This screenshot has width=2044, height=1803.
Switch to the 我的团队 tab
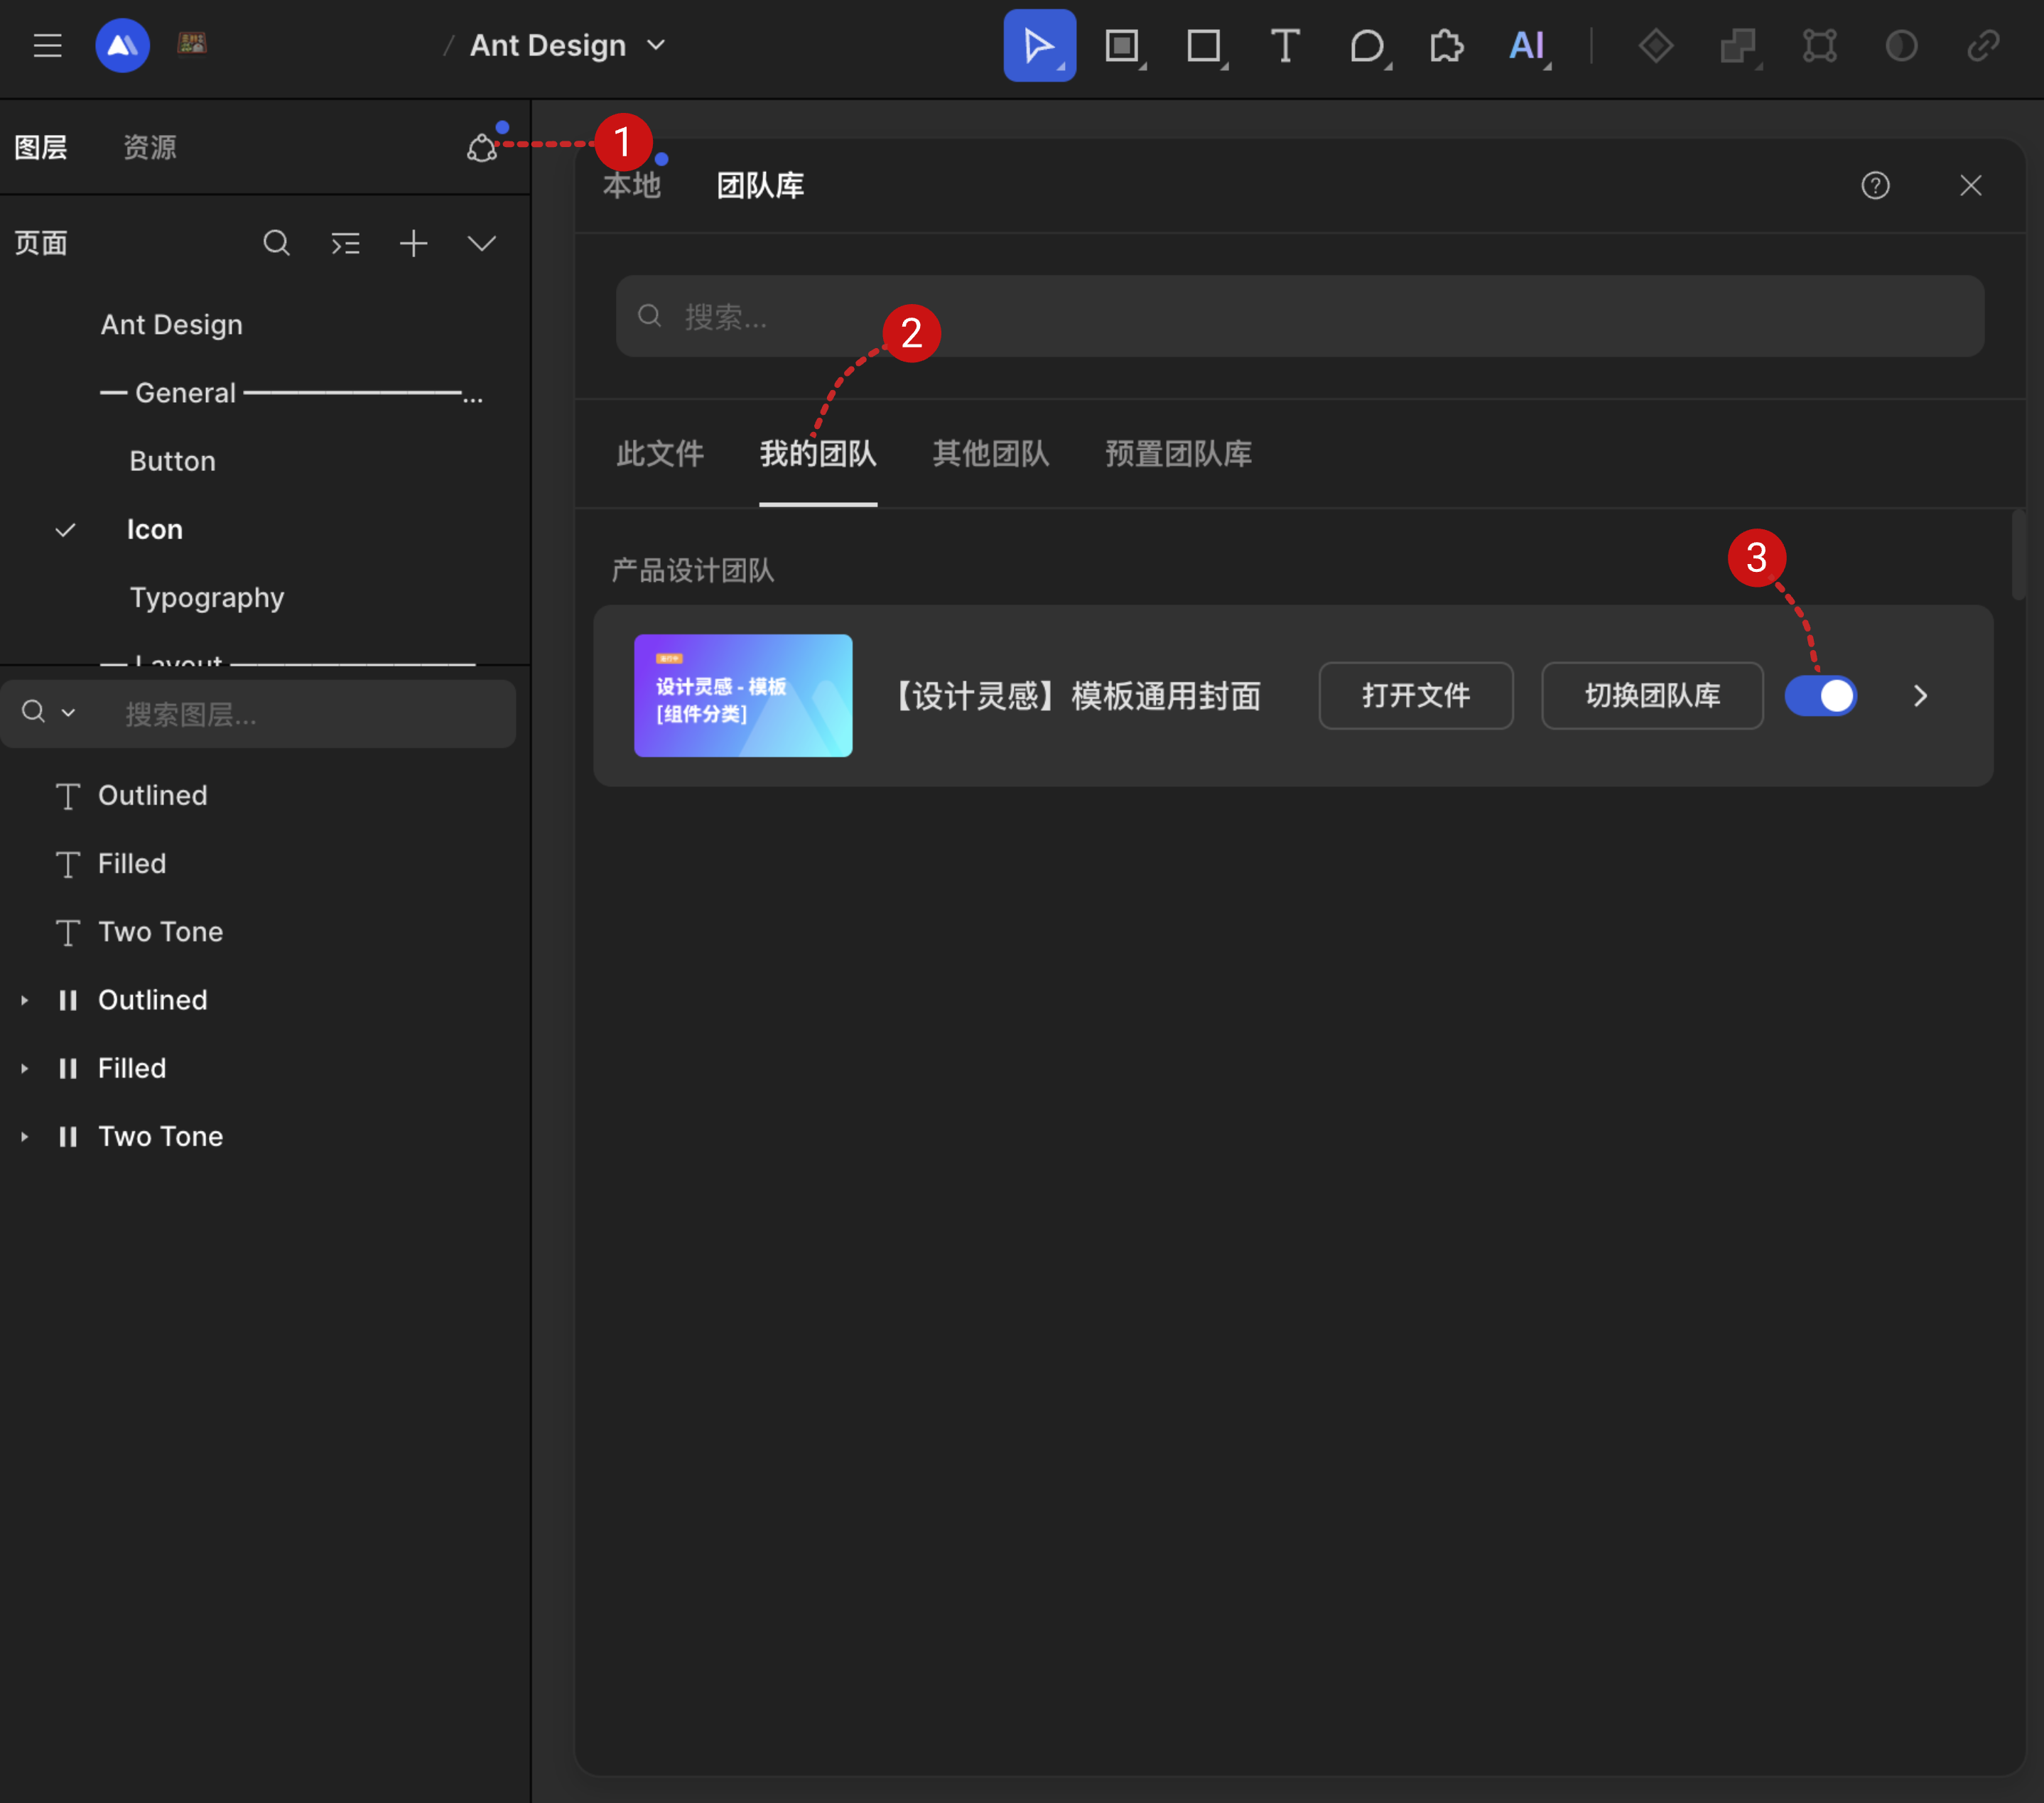coord(818,454)
